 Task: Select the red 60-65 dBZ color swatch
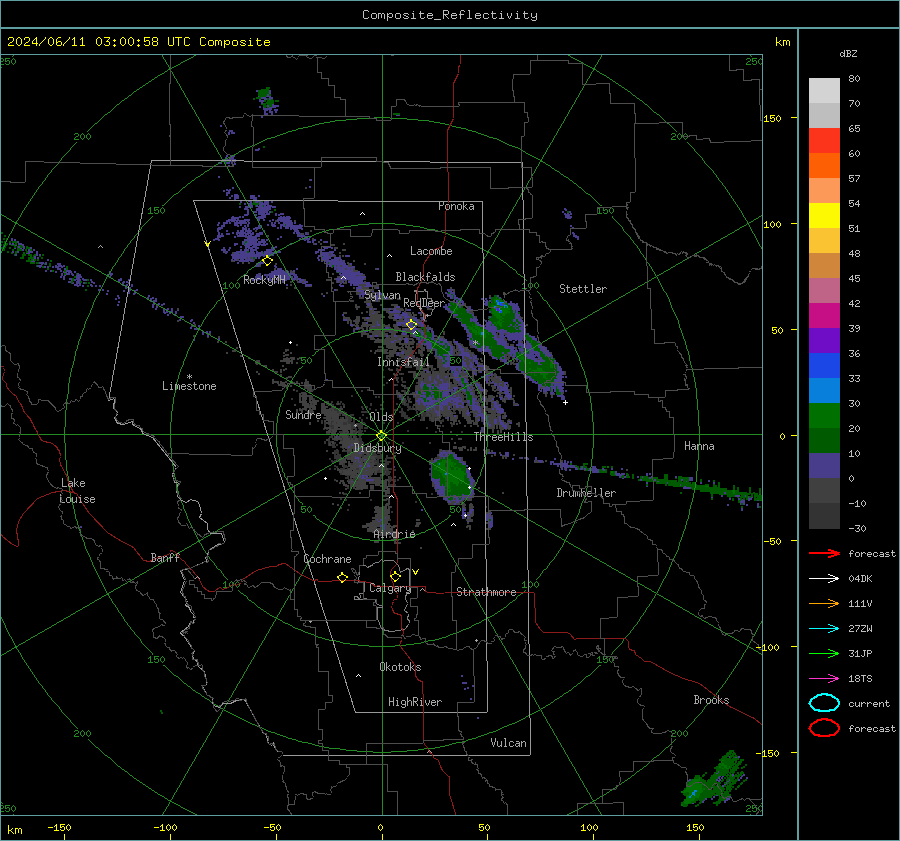pyautogui.click(x=824, y=141)
